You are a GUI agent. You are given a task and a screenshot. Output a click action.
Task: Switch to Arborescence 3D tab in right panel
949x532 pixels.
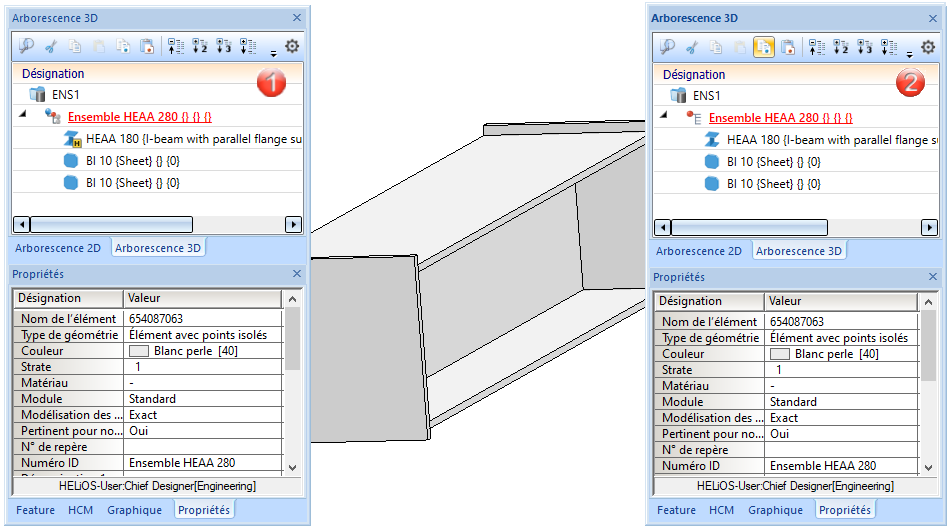click(799, 251)
